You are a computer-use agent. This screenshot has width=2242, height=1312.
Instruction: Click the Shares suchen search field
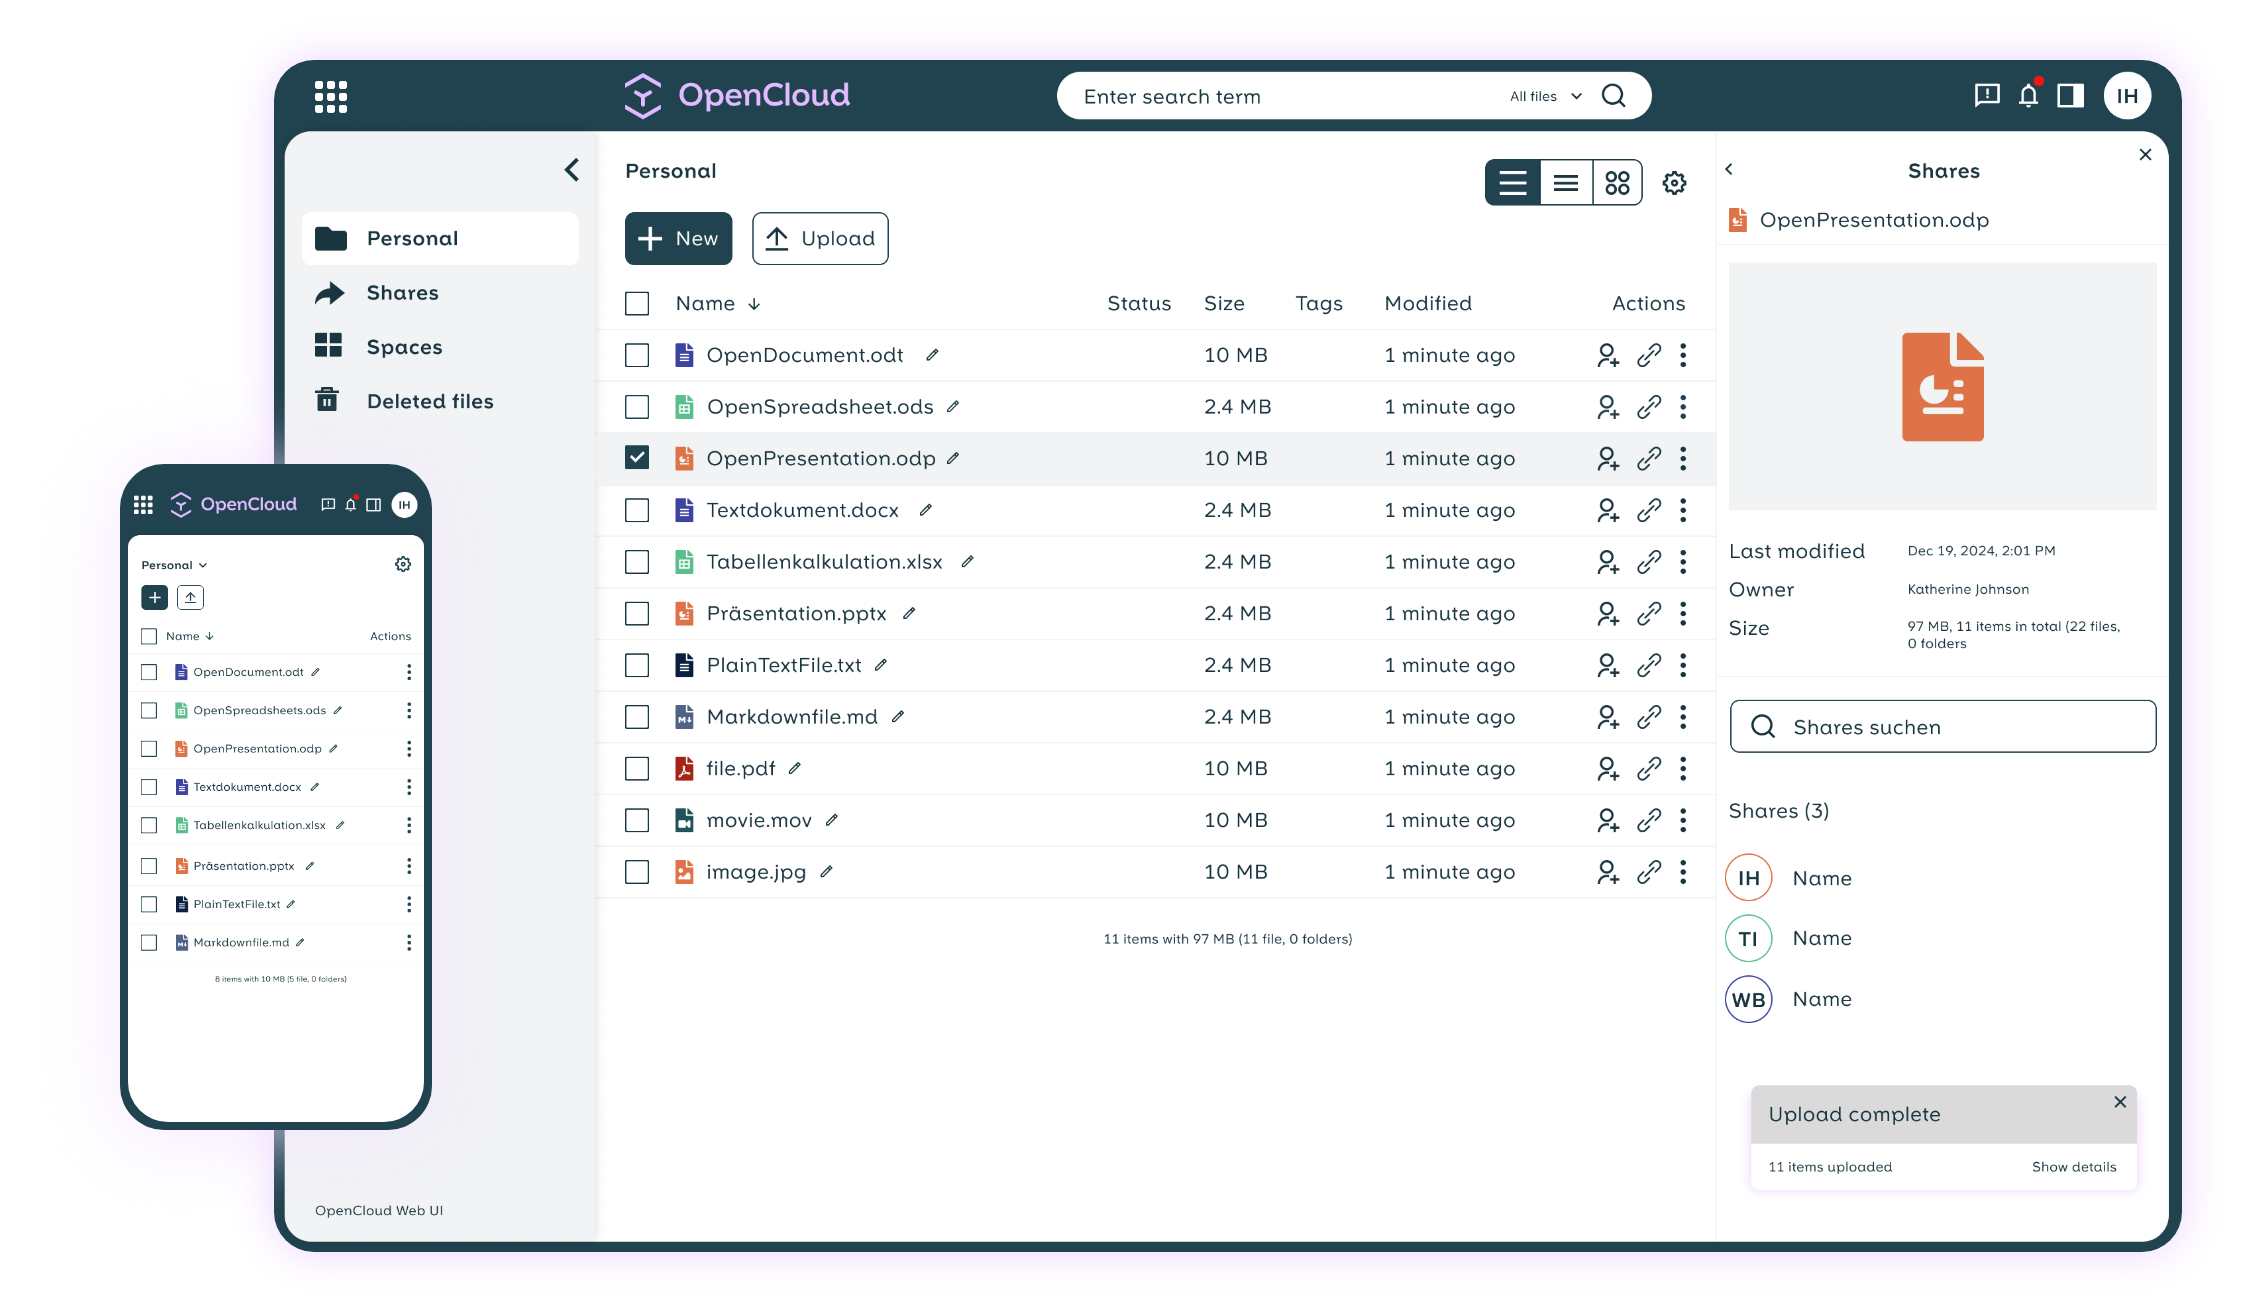1942,727
